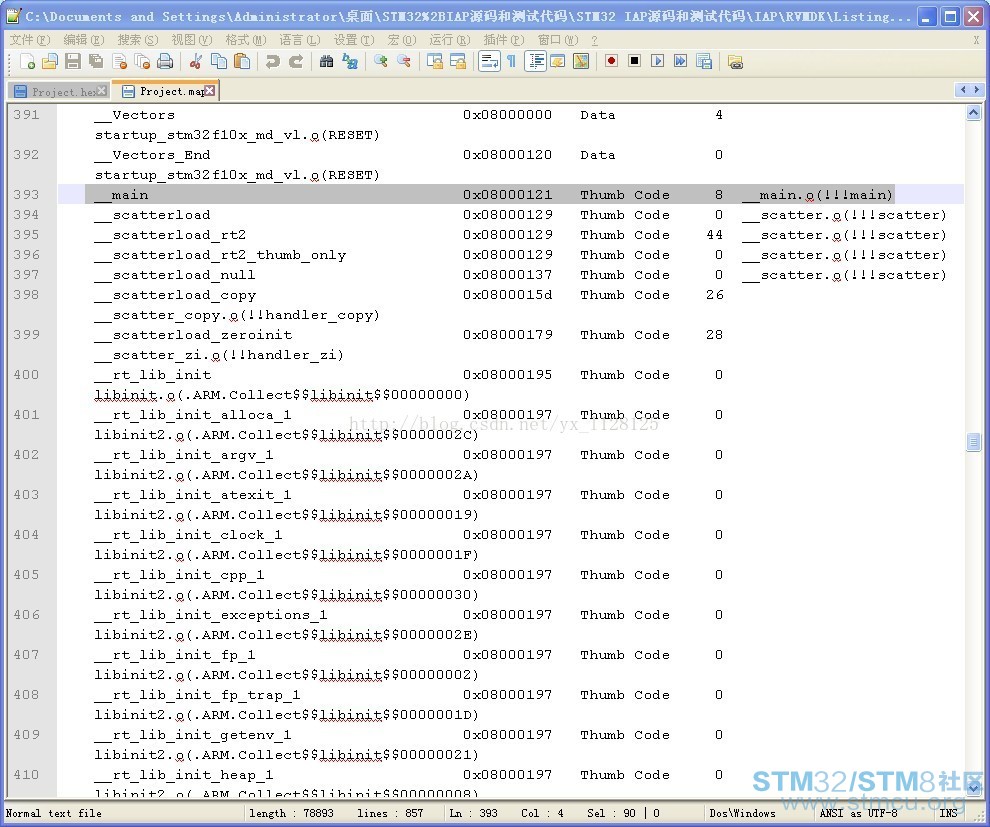Click the INS indicator in status bar

click(x=948, y=813)
